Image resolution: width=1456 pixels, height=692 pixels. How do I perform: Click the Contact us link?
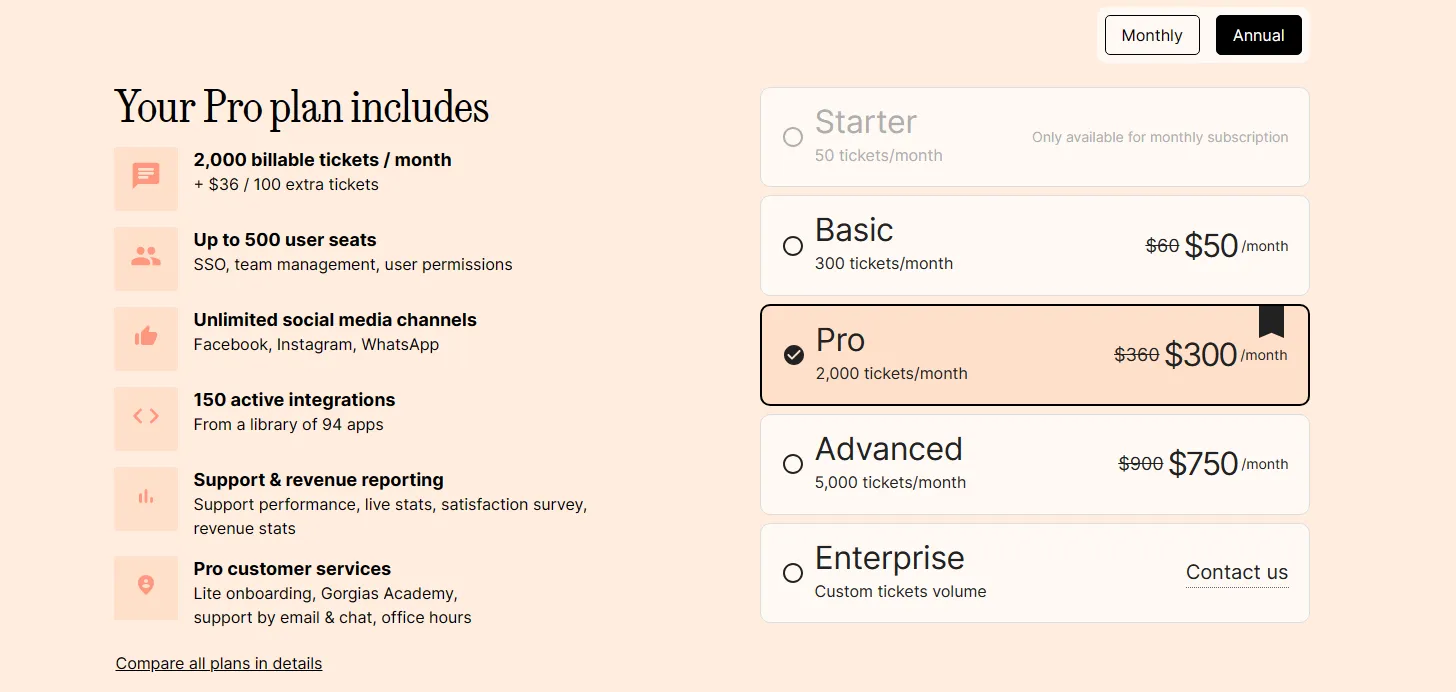[x=1237, y=573]
